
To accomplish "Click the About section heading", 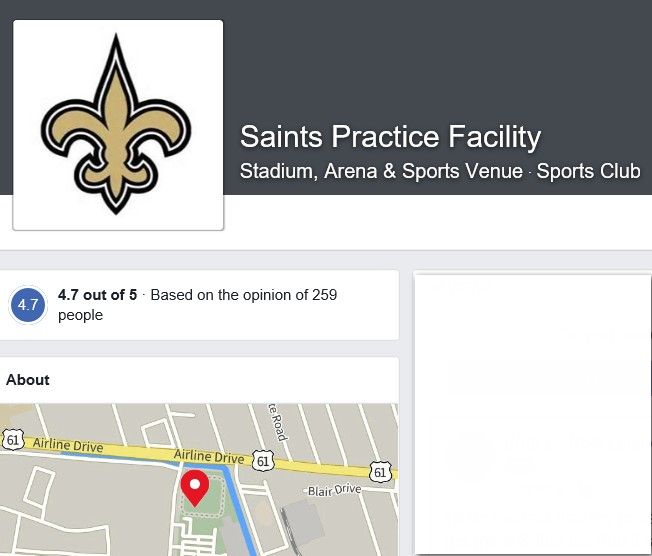I will point(28,380).
